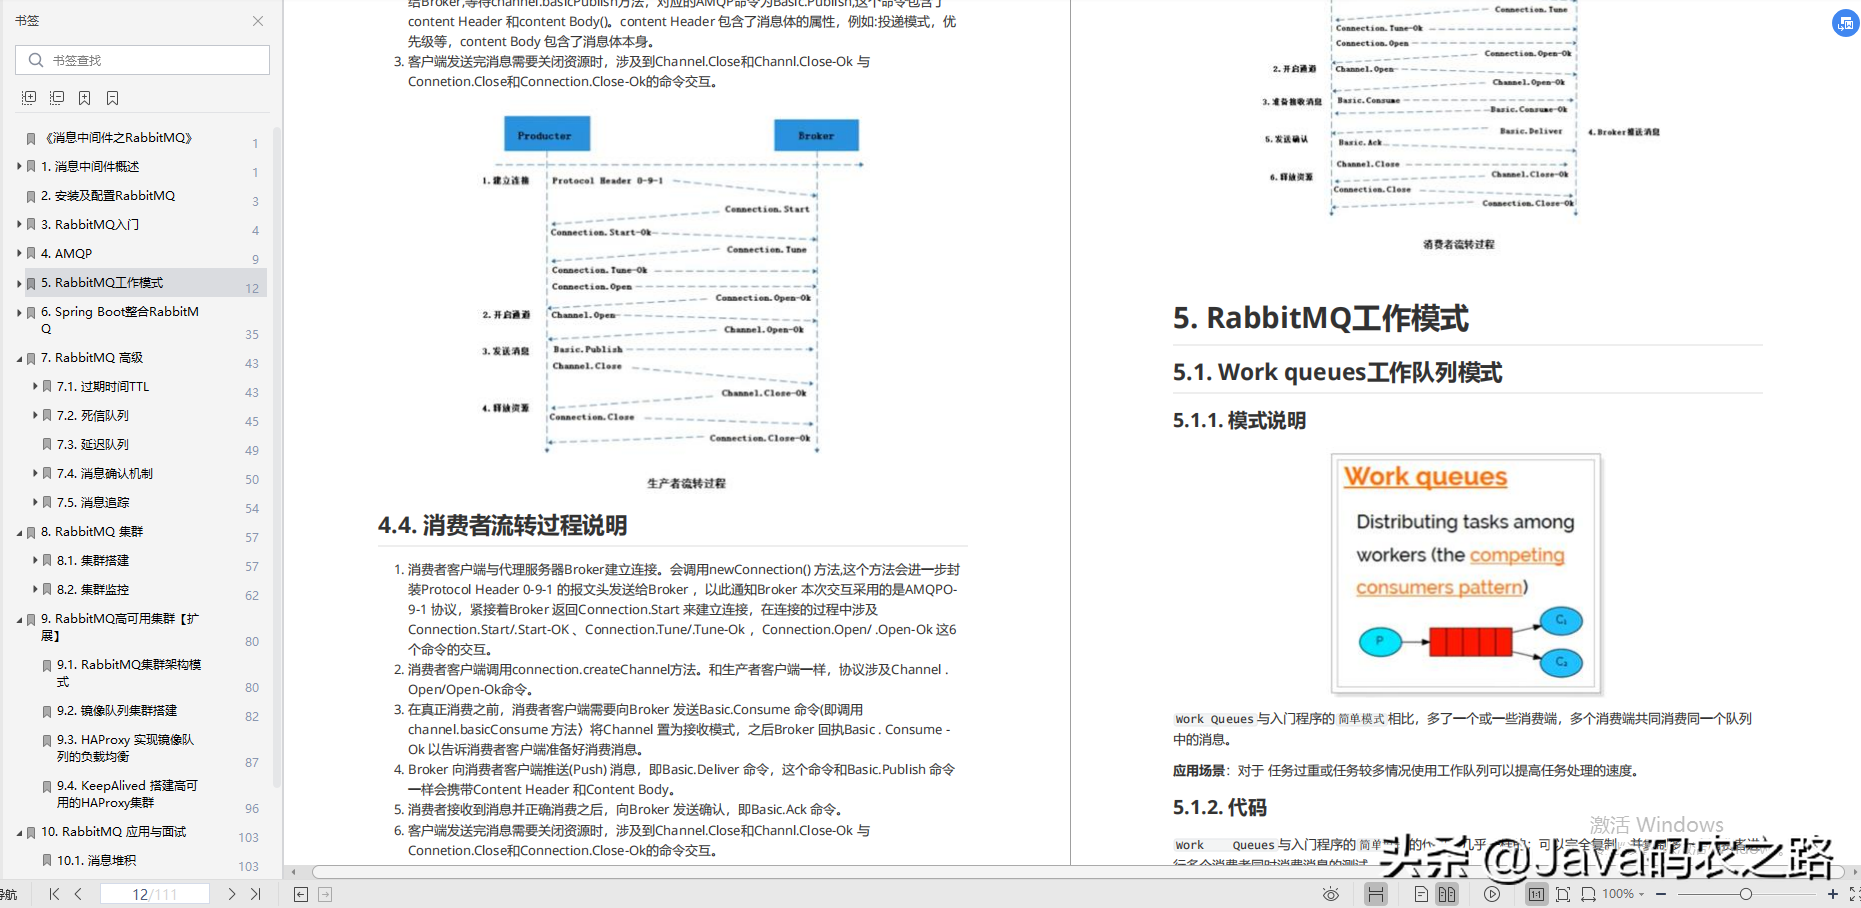
Task: Expand the '5. RabbitMQ工作模式' bookmark
Action: [19, 283]
